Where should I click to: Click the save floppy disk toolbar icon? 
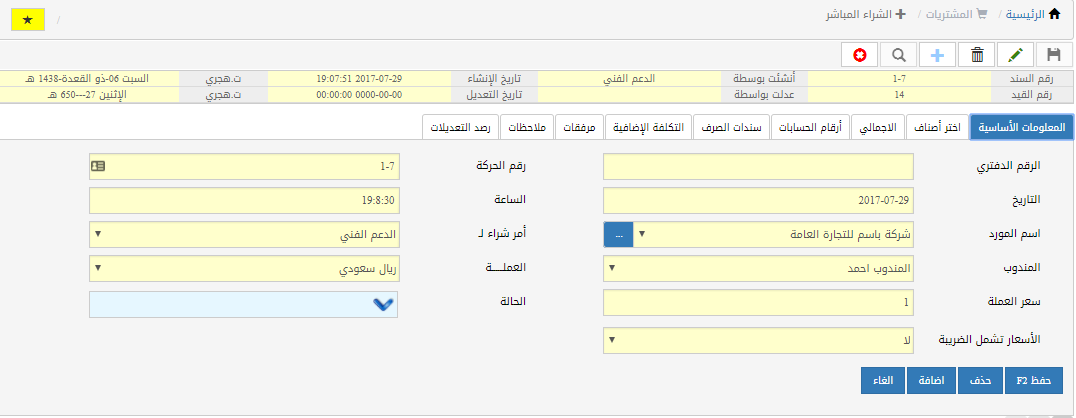(x=1053, y=56)
